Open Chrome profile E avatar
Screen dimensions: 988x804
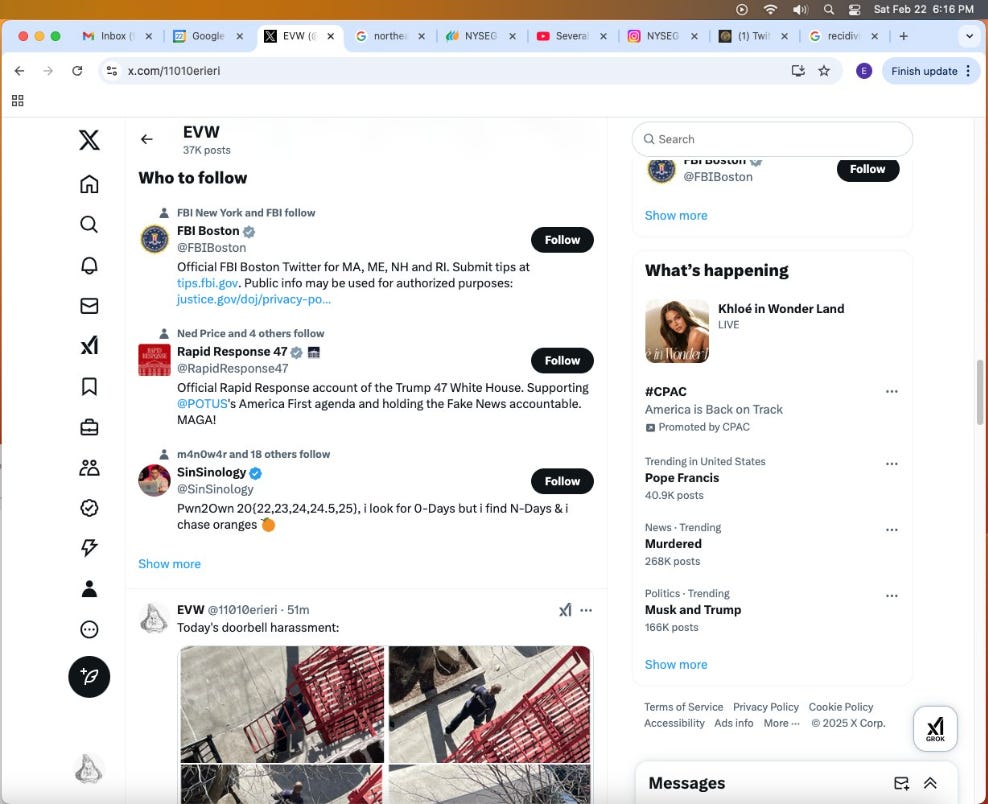click(x=864, y=71)
